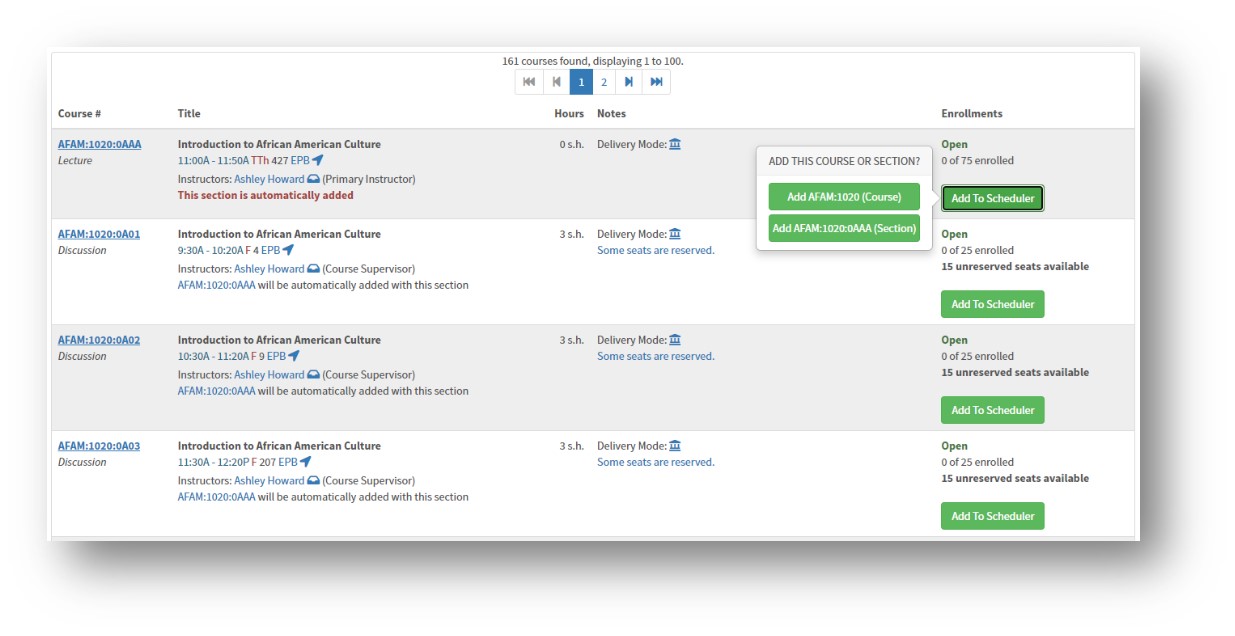Open Ashley Howard link in the lecture row
The height and width of the screenshot is (636, 1235).
(269, 179)
